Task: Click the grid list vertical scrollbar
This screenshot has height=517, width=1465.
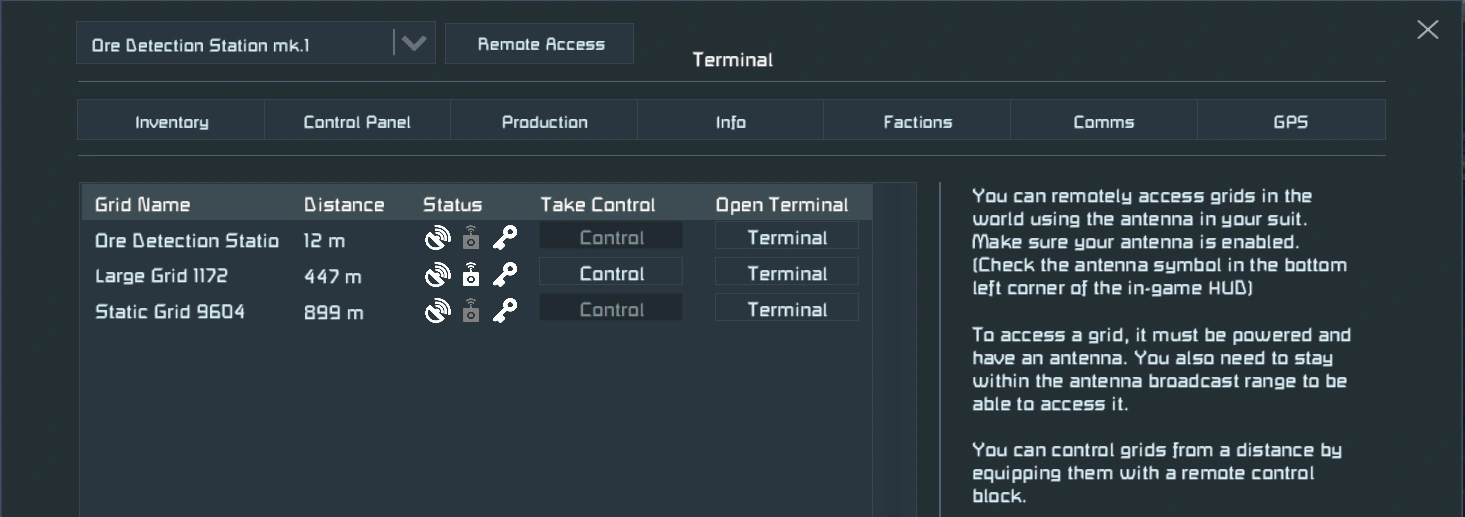Action: pyautogui.click(x=894, y=350)
